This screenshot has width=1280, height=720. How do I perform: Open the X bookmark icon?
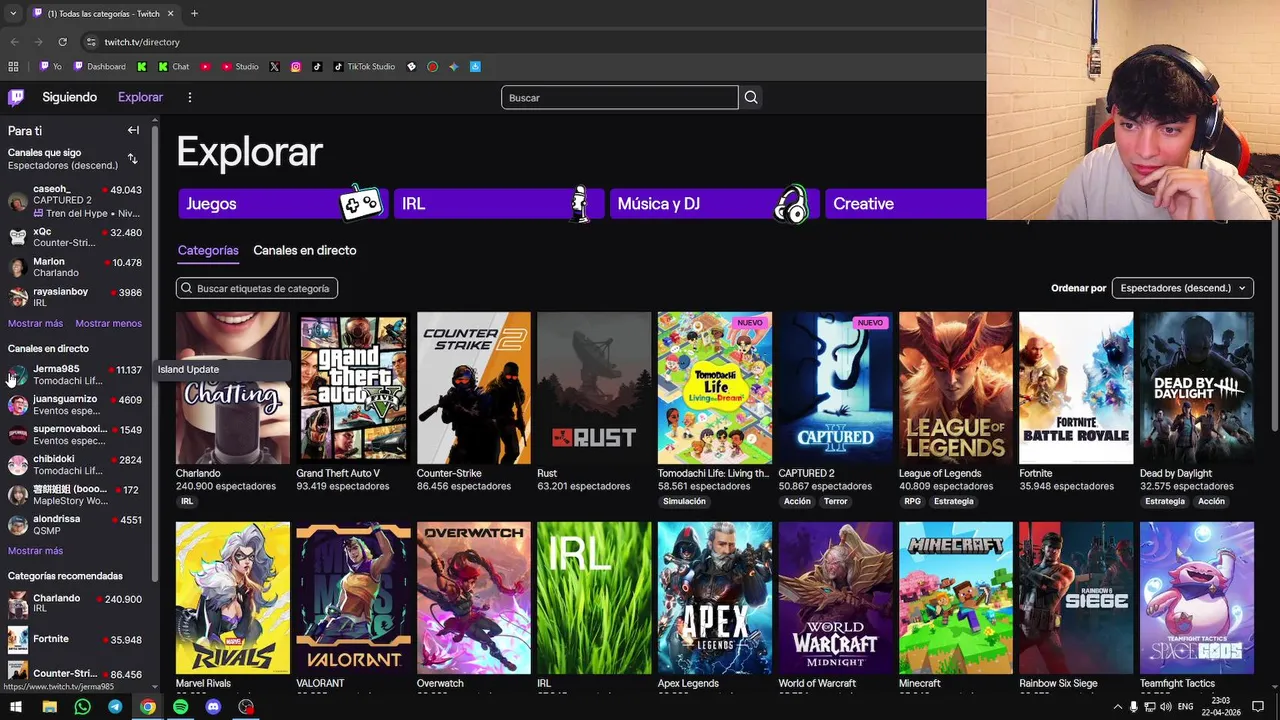(274, 67)
